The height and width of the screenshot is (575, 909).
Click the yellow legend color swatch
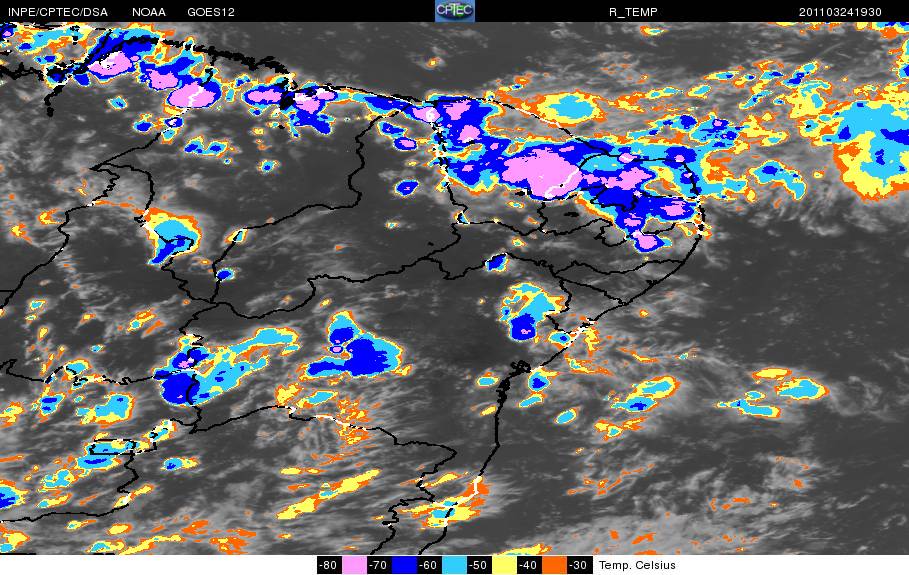click(x=504, y=565)
